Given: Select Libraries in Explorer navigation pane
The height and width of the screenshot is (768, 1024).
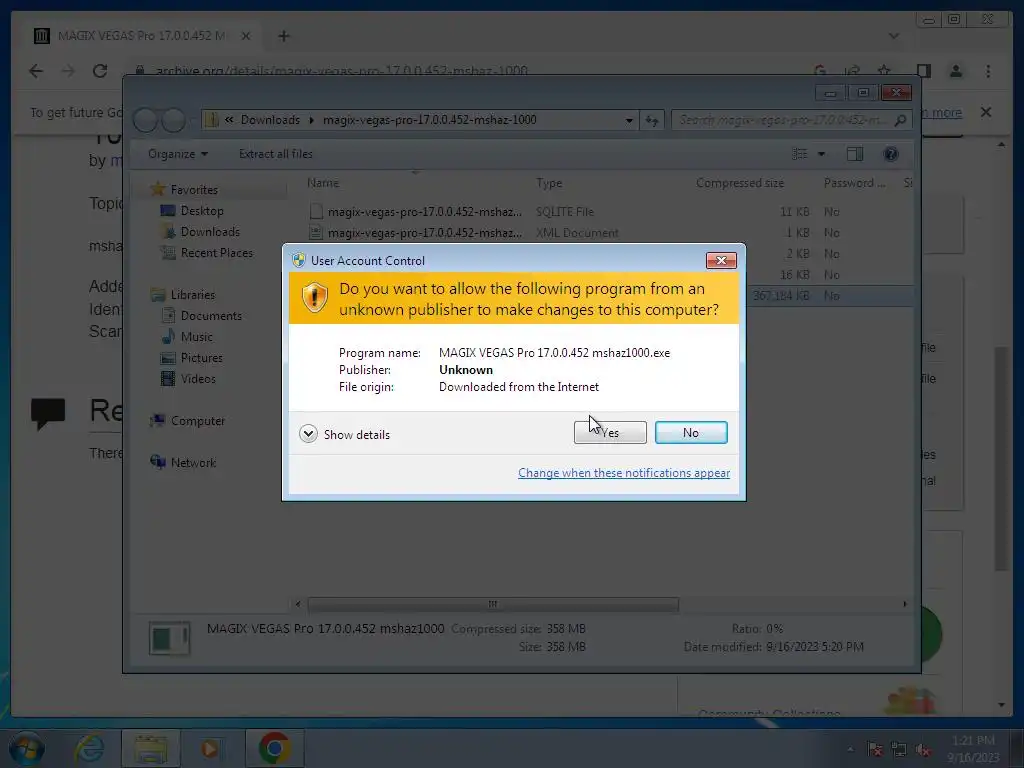Looking at the screenshot, I should point(193,295).
